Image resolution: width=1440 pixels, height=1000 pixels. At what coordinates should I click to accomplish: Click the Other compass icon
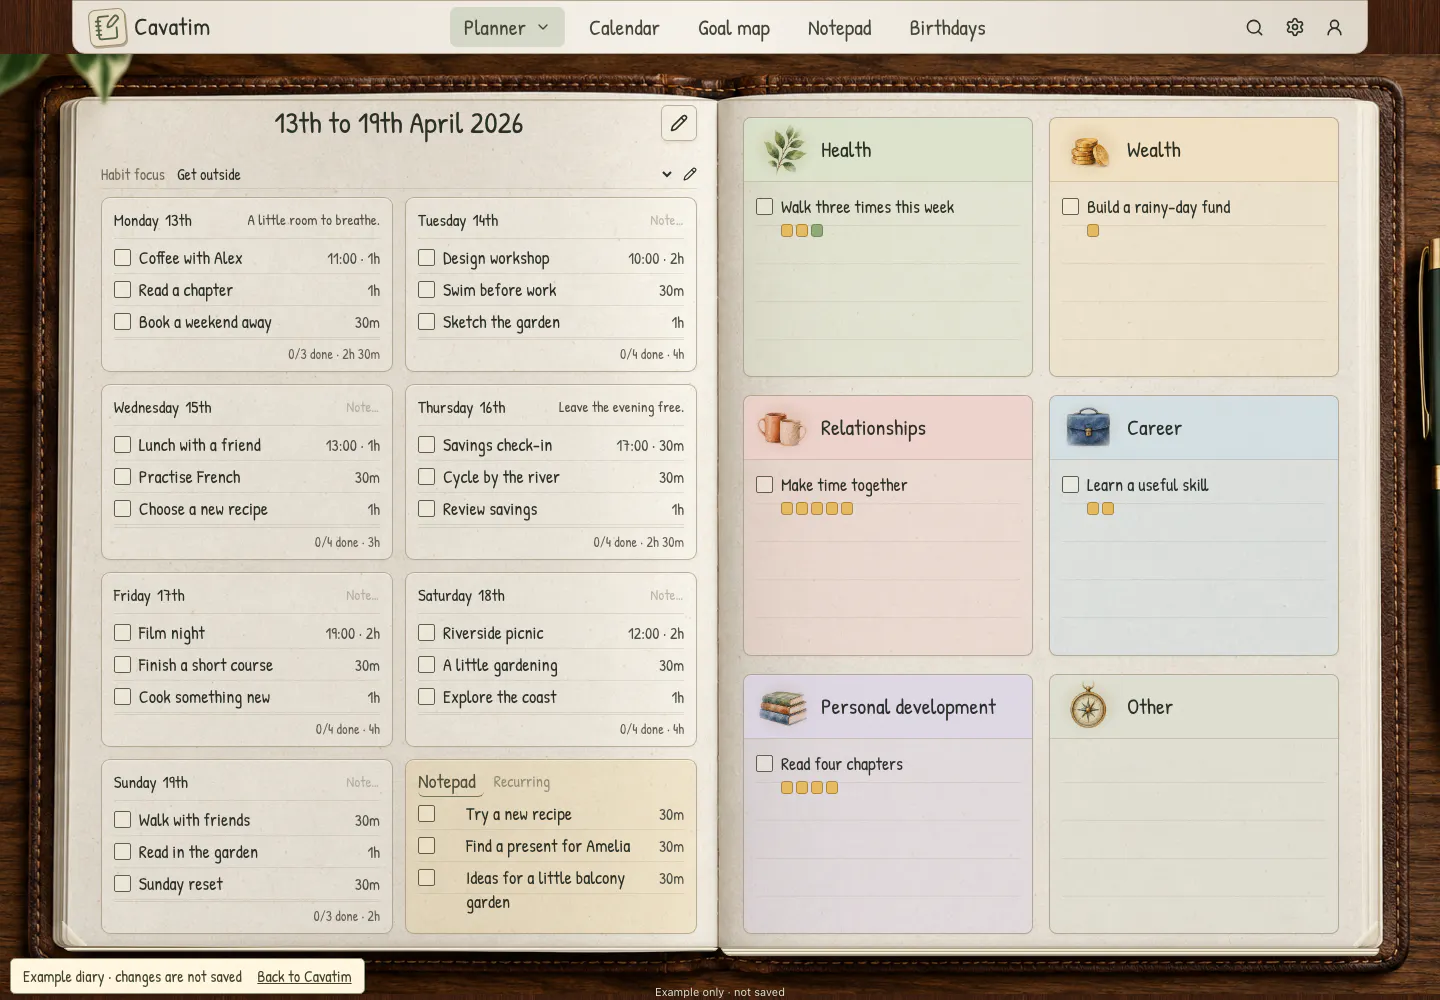click(1088, 707)
